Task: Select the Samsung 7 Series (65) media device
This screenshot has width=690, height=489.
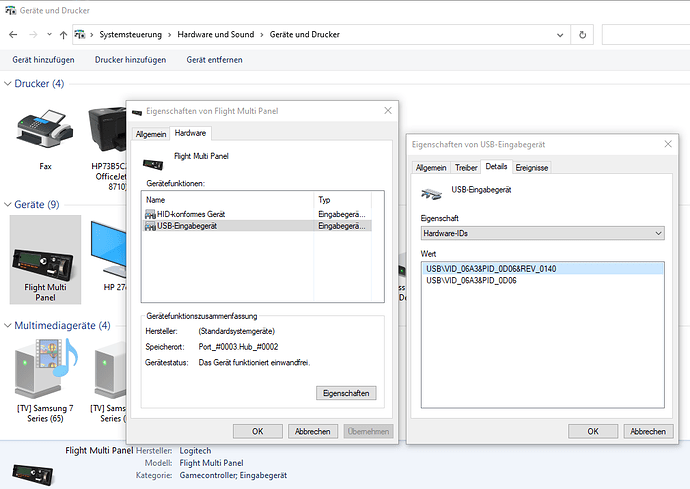Action: (x=45, y=370)
